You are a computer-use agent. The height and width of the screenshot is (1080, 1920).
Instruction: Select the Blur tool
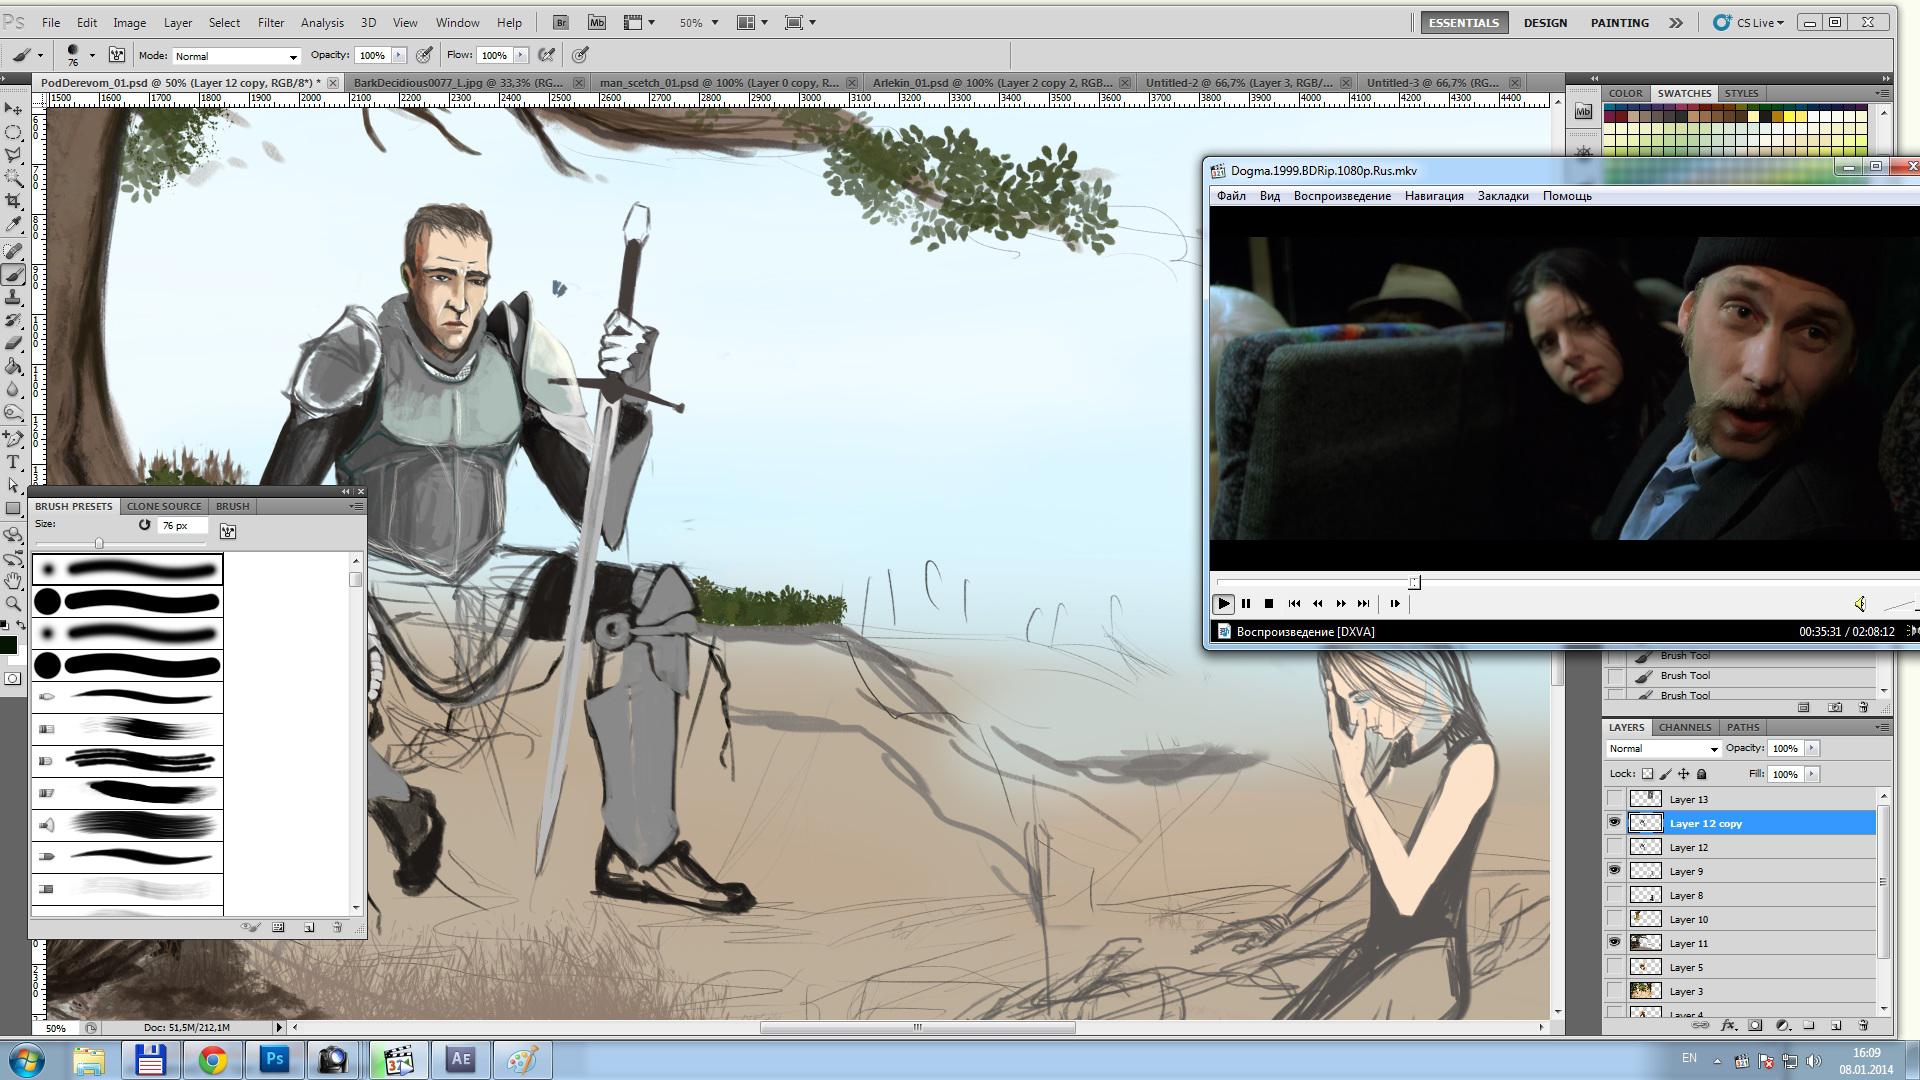[x=13, y=390]
